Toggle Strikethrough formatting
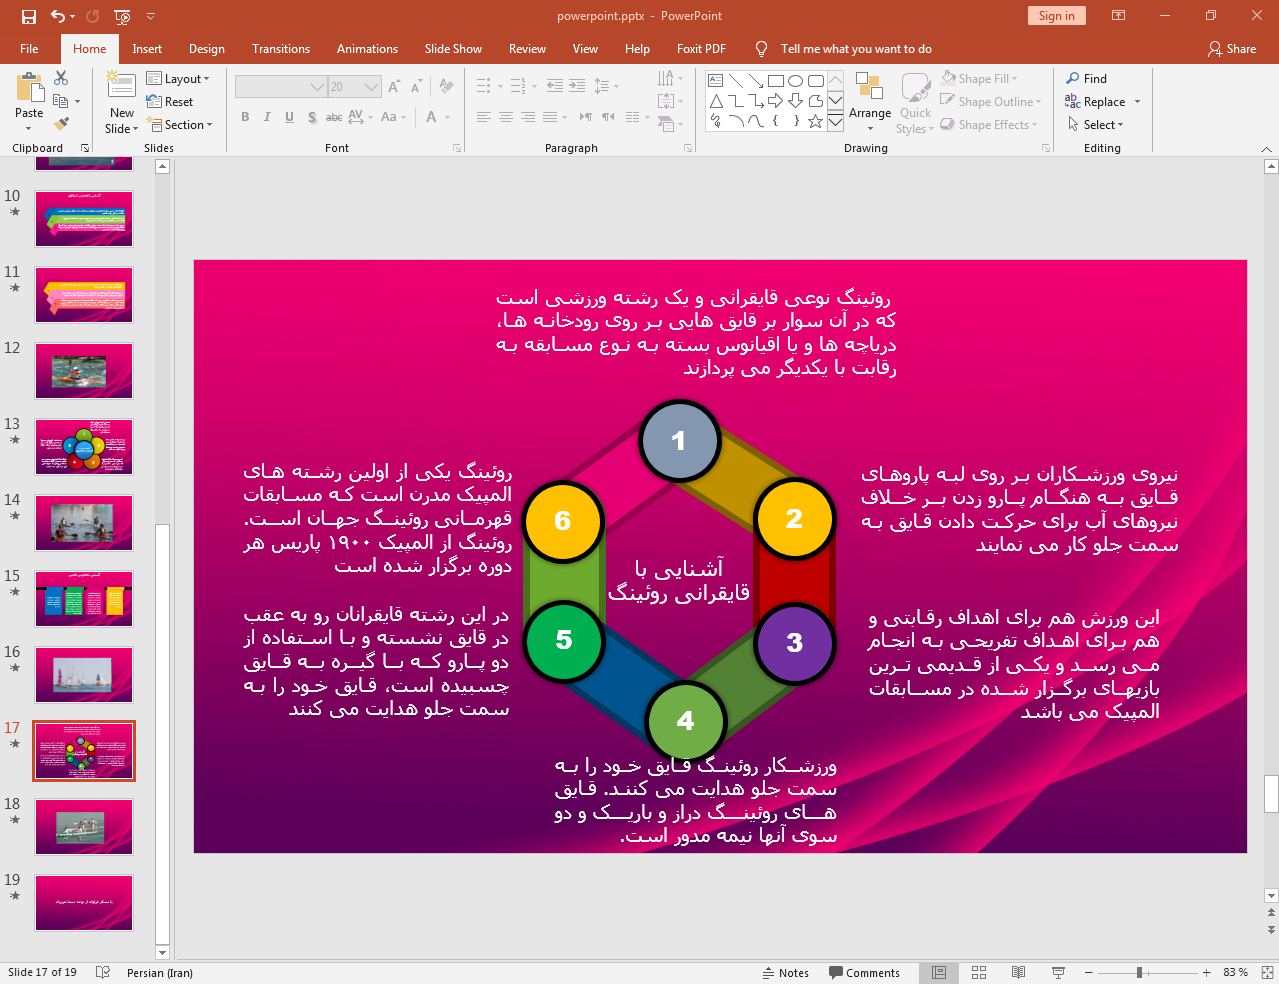Viewport: 1279px width, 984px height. [334, 117]
